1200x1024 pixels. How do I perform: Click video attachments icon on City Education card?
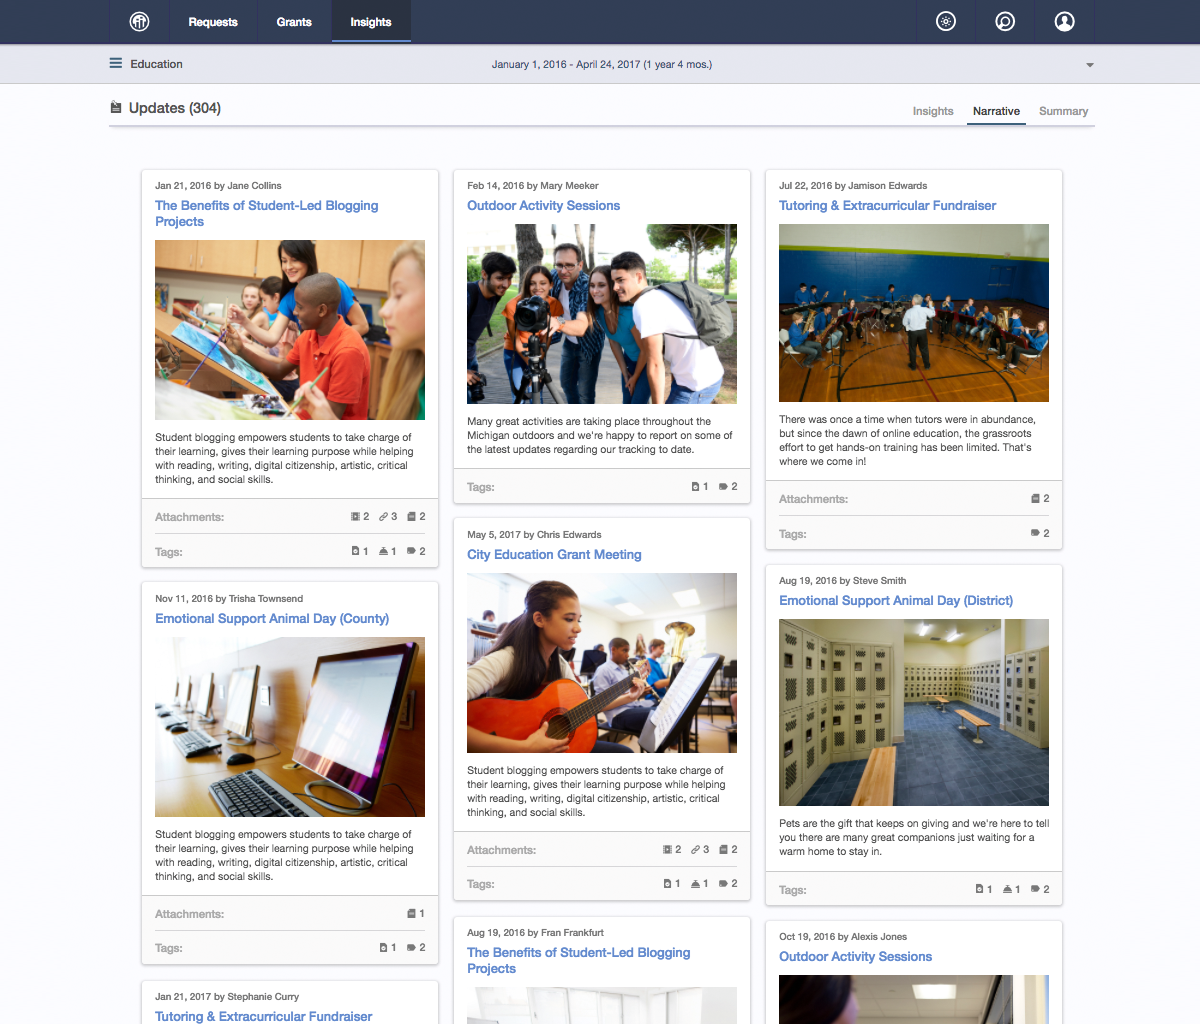pos(667,850)
